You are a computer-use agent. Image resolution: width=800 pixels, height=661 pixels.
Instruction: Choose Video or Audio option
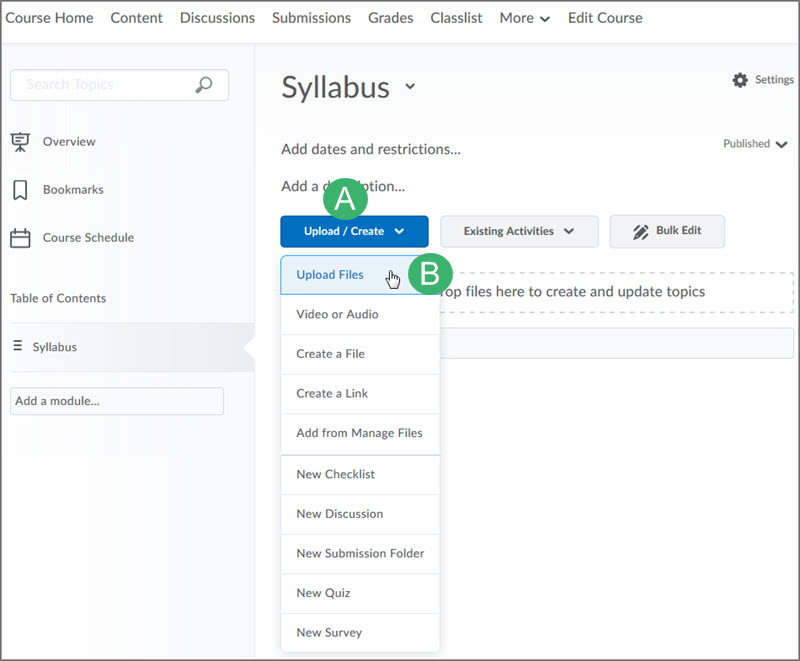360,315
